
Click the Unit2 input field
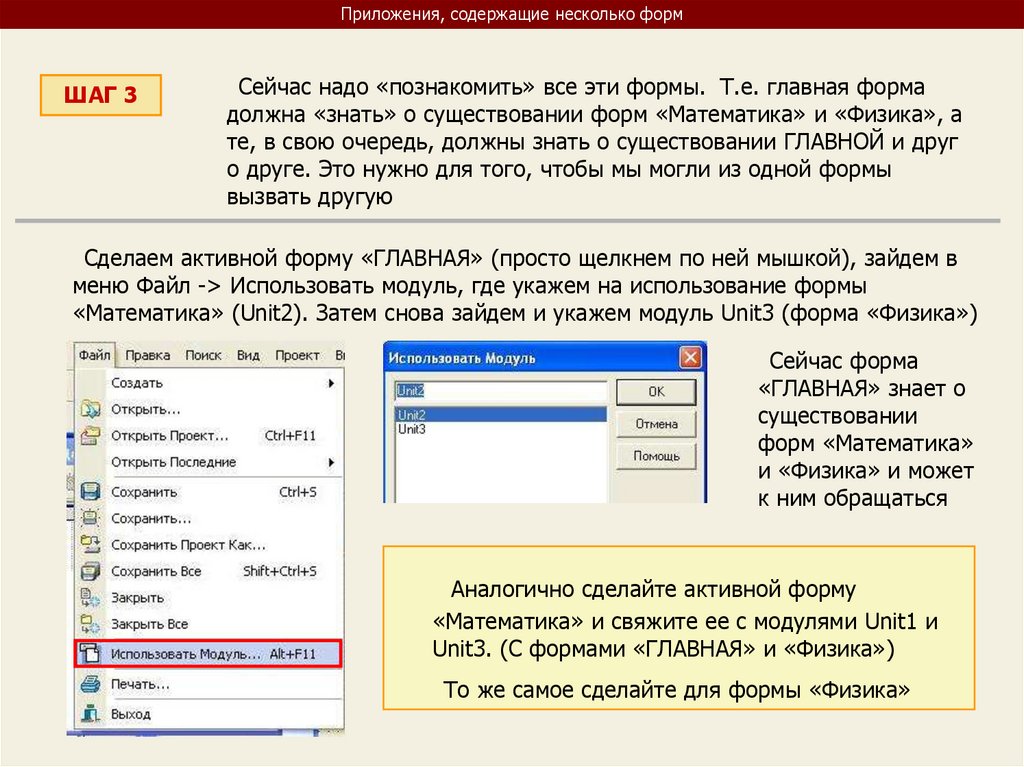coord(501,391)
